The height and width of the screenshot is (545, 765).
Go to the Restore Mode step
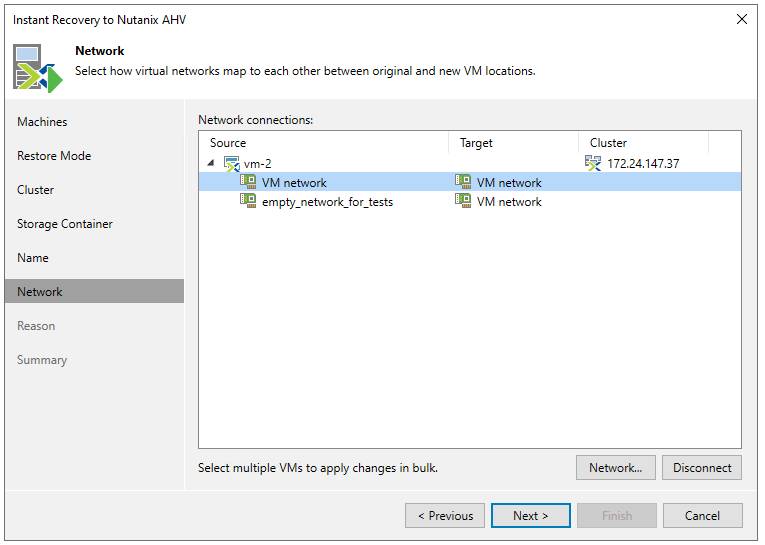[54, 156]
